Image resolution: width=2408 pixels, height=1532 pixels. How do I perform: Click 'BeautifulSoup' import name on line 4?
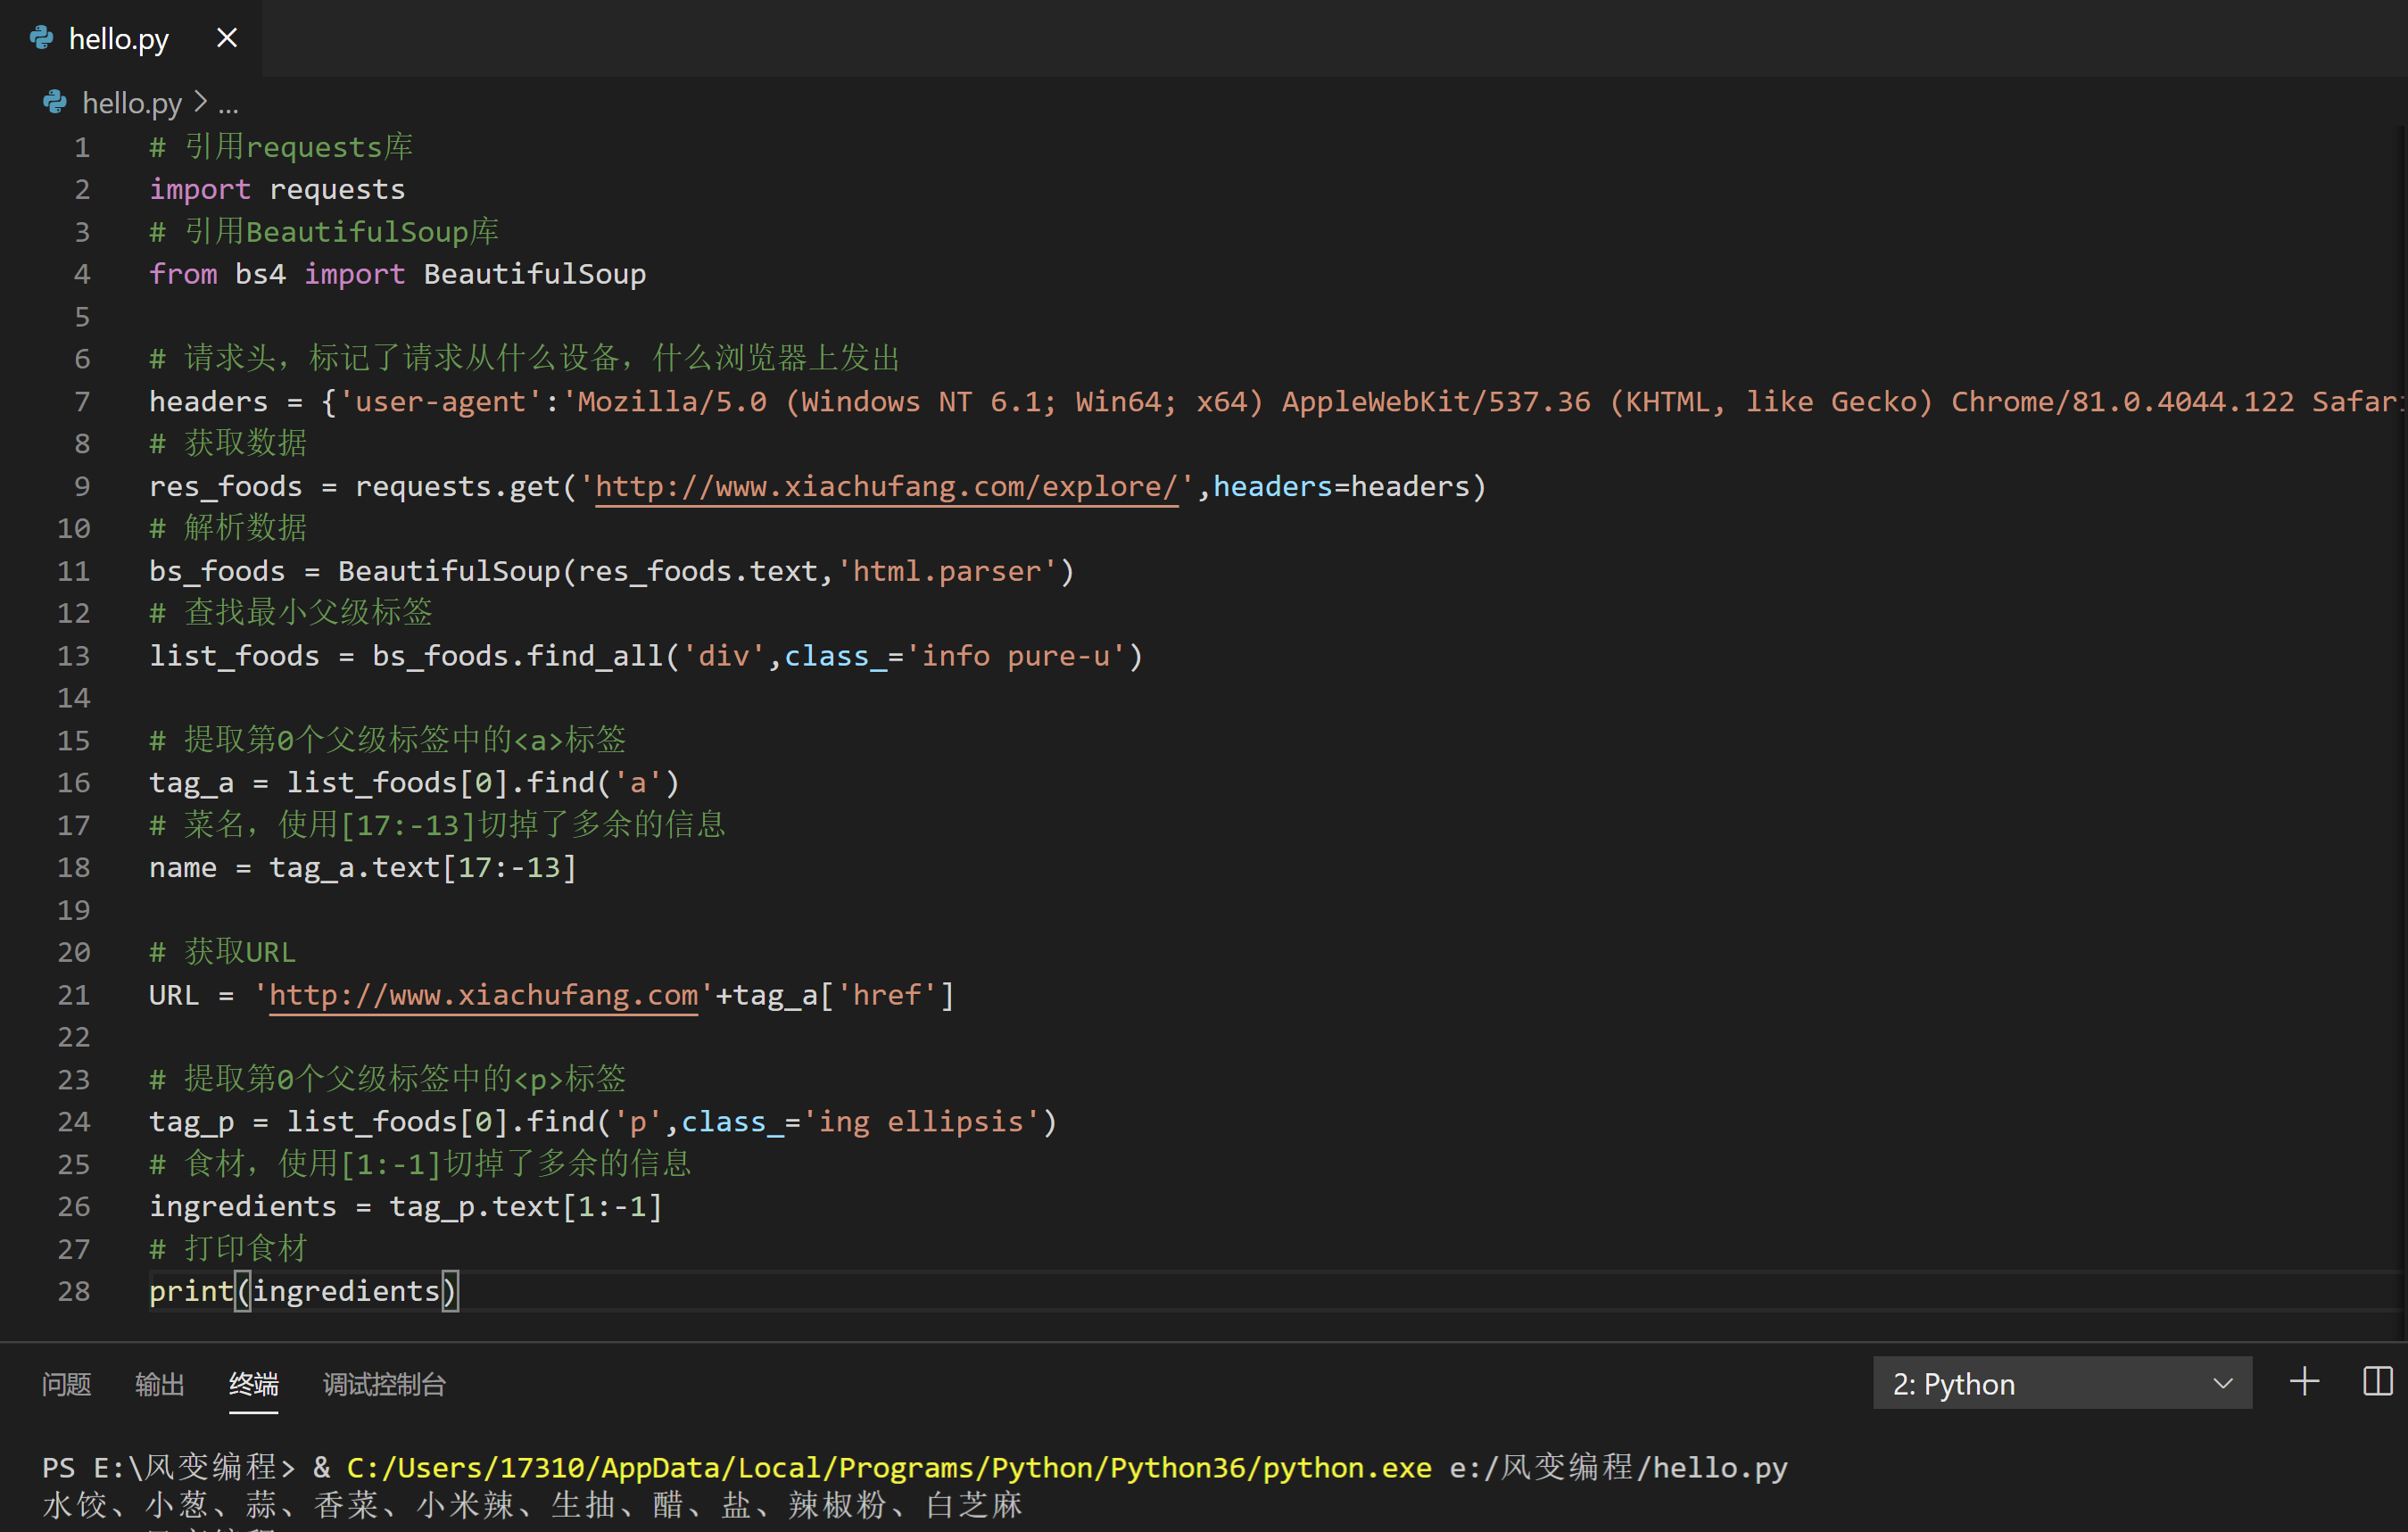(x=535, y=274)
